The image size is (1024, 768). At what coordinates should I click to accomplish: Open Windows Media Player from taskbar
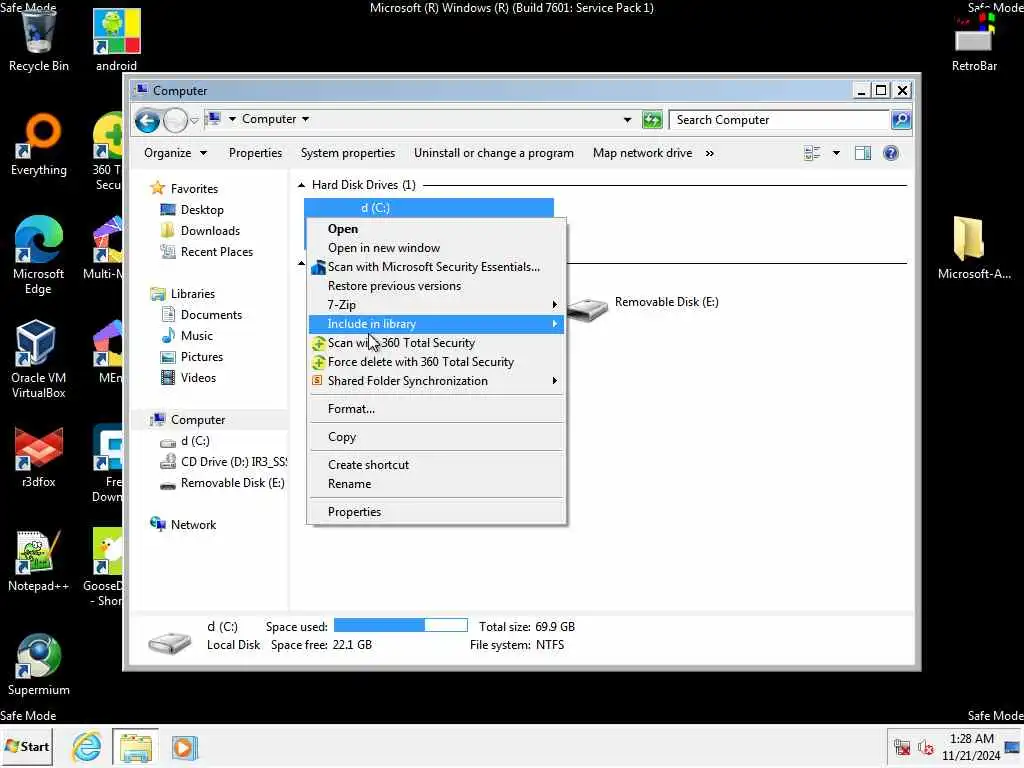[x=184, y=746]
